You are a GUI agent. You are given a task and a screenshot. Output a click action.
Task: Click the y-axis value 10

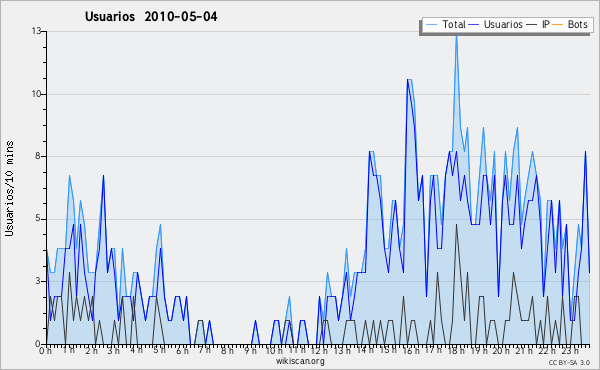[36, 94]
